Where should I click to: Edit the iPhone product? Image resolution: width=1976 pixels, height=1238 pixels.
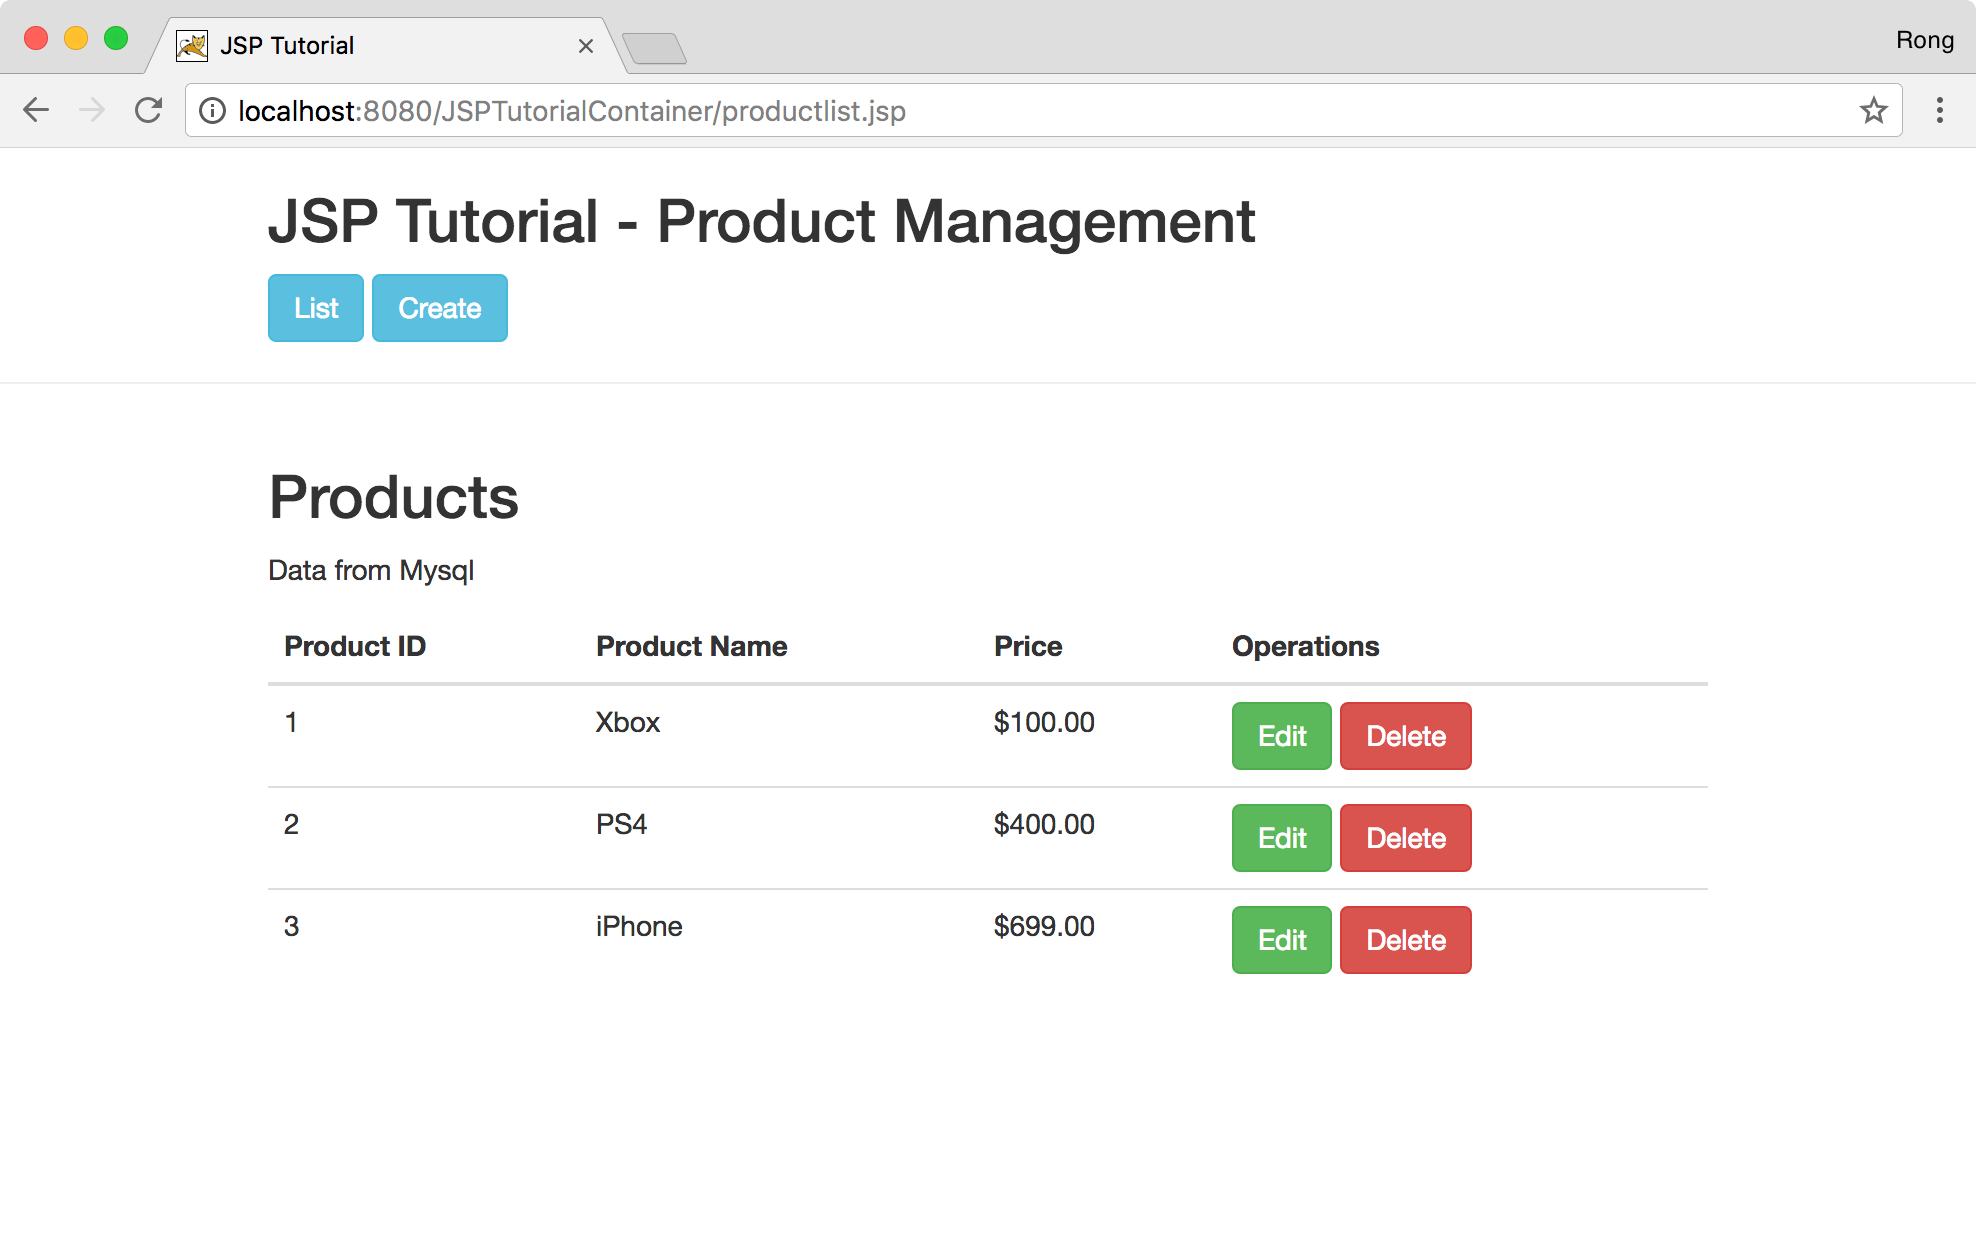1282,940
